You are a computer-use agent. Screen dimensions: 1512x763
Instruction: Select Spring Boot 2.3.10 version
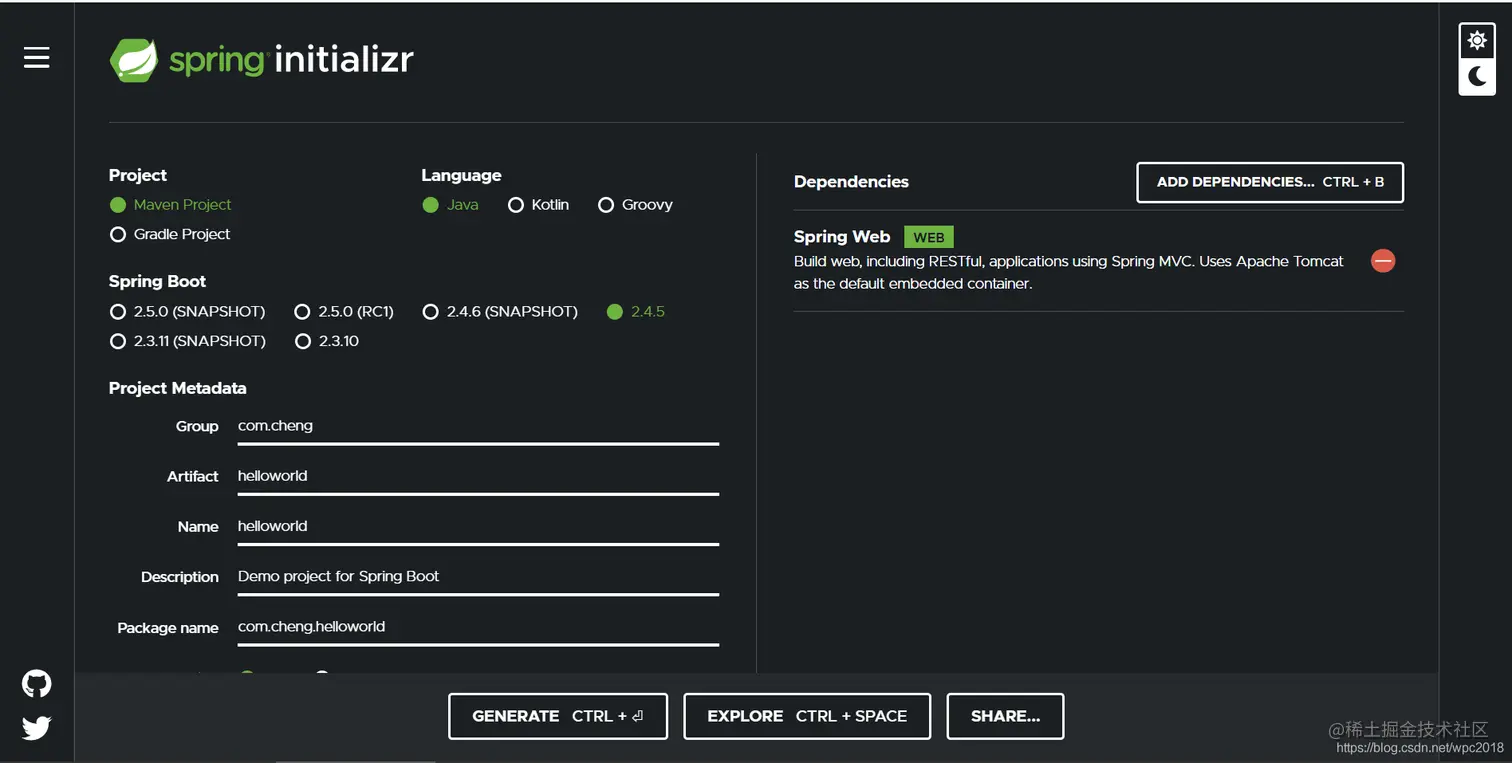click(x=327, y=341)
